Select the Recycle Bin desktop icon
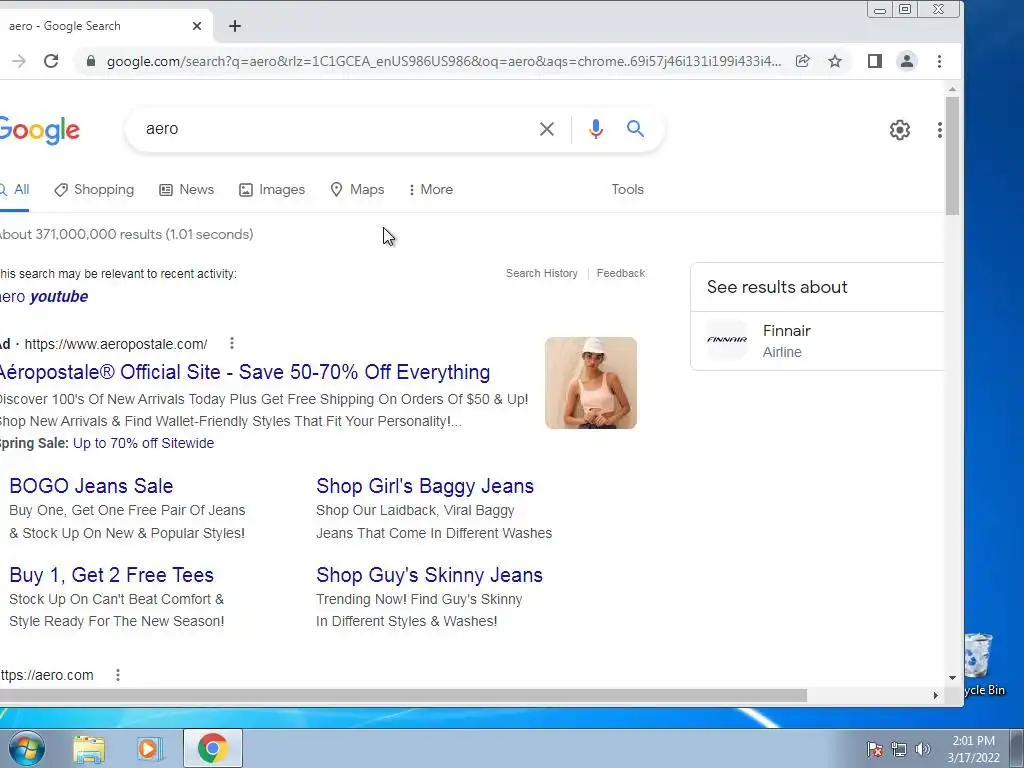This screenshot has width=1024, height=768. tap(984, 664)
